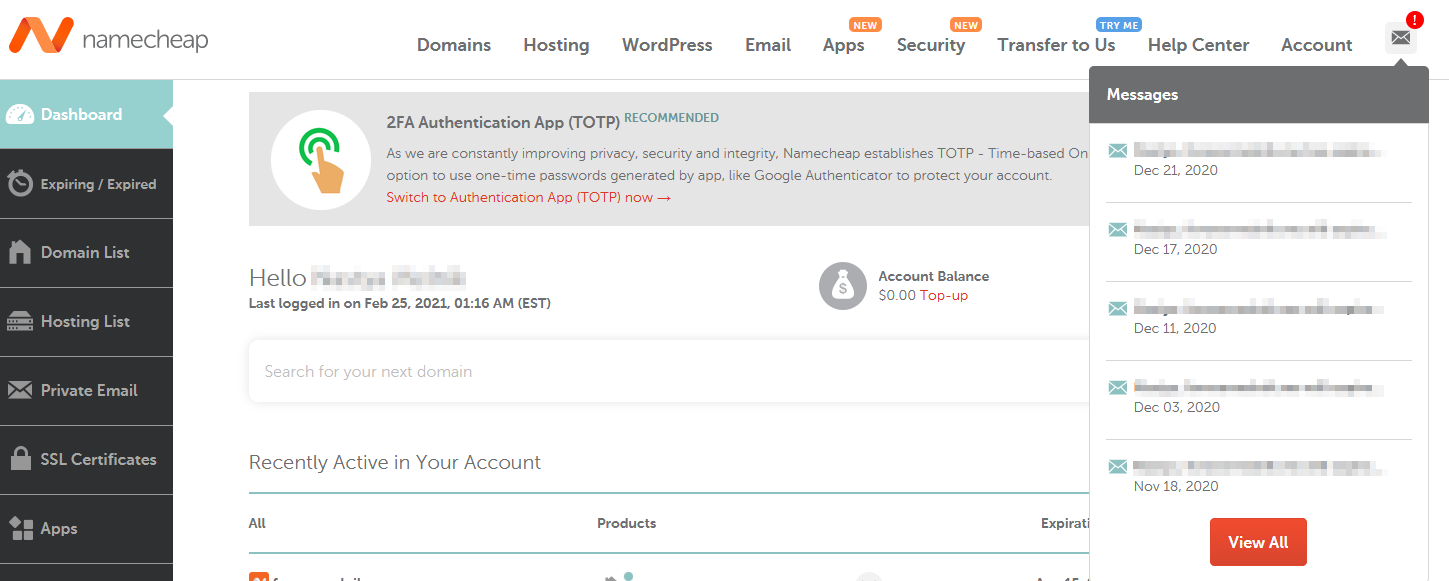Open Apps in the sidebar
Viewport: 1449px width, 581px height.
(86, 529)
